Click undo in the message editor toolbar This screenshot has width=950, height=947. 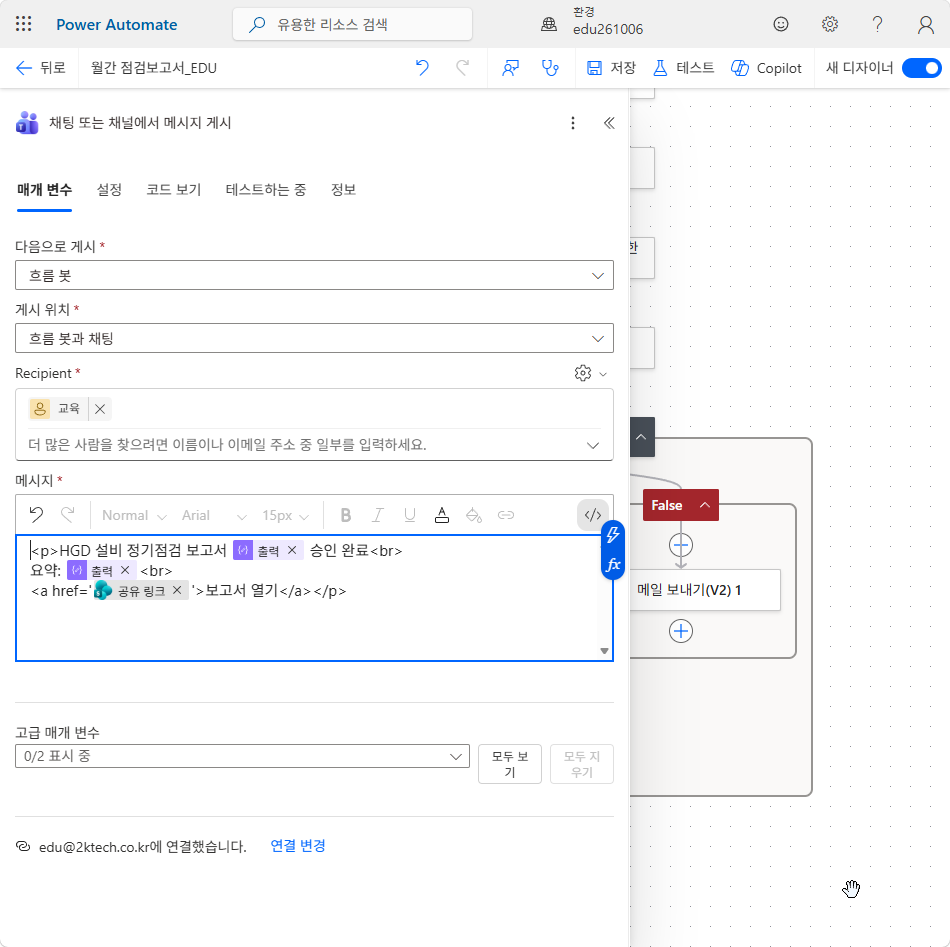pyautogui.click(x=36, y=515)
